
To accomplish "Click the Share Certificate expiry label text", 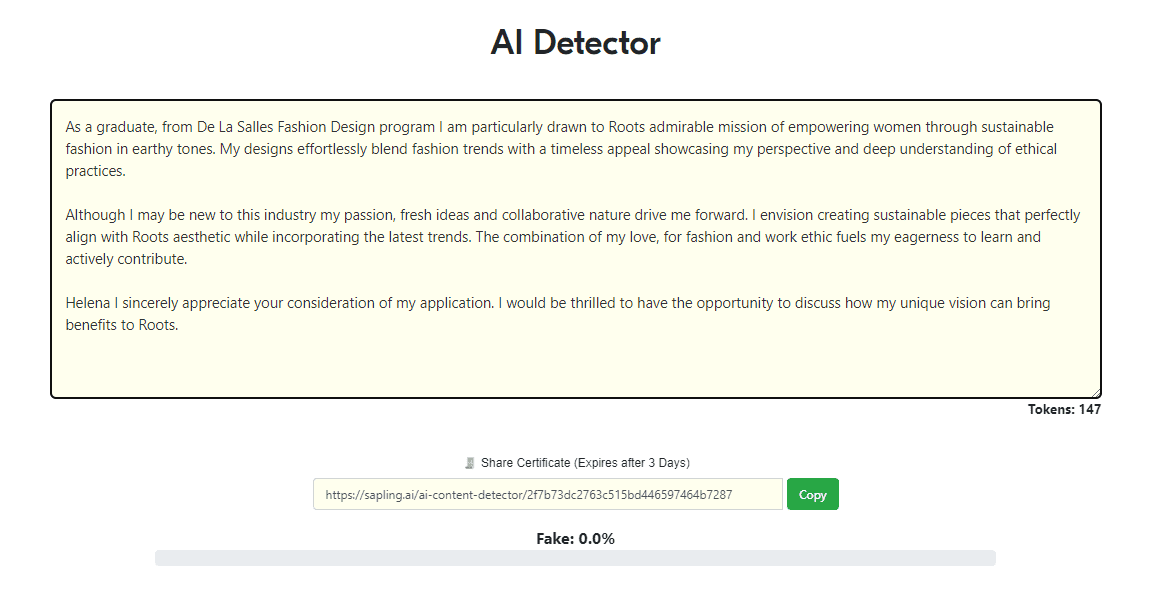I will [585, 463].
